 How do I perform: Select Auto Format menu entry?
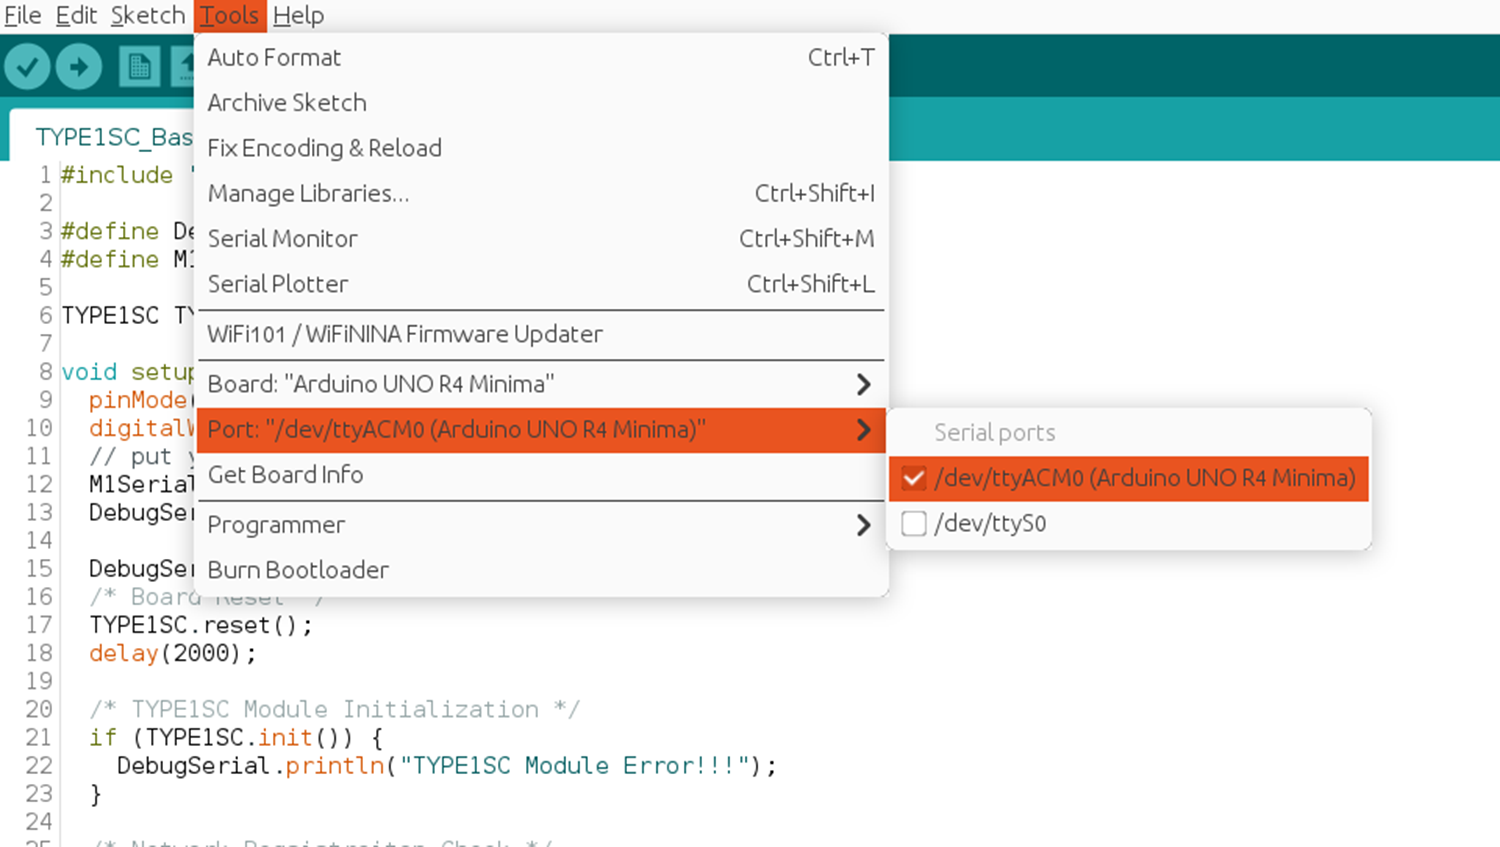point(541,58)
